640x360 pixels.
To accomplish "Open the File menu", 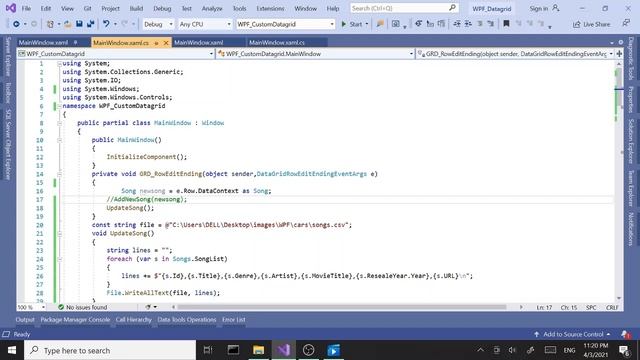I will [x=26, y=8].
